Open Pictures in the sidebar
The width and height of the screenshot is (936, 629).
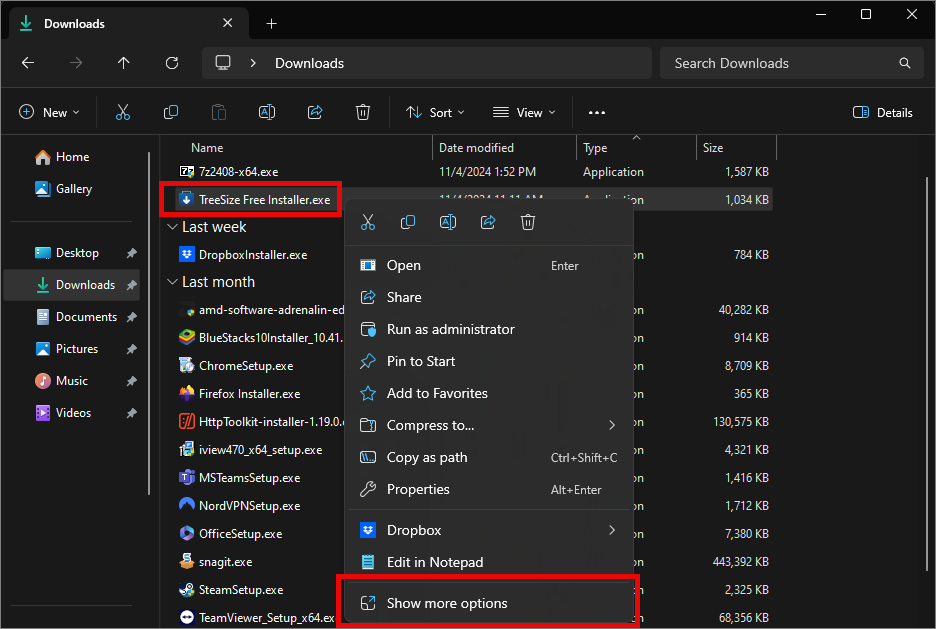[72, 349]
